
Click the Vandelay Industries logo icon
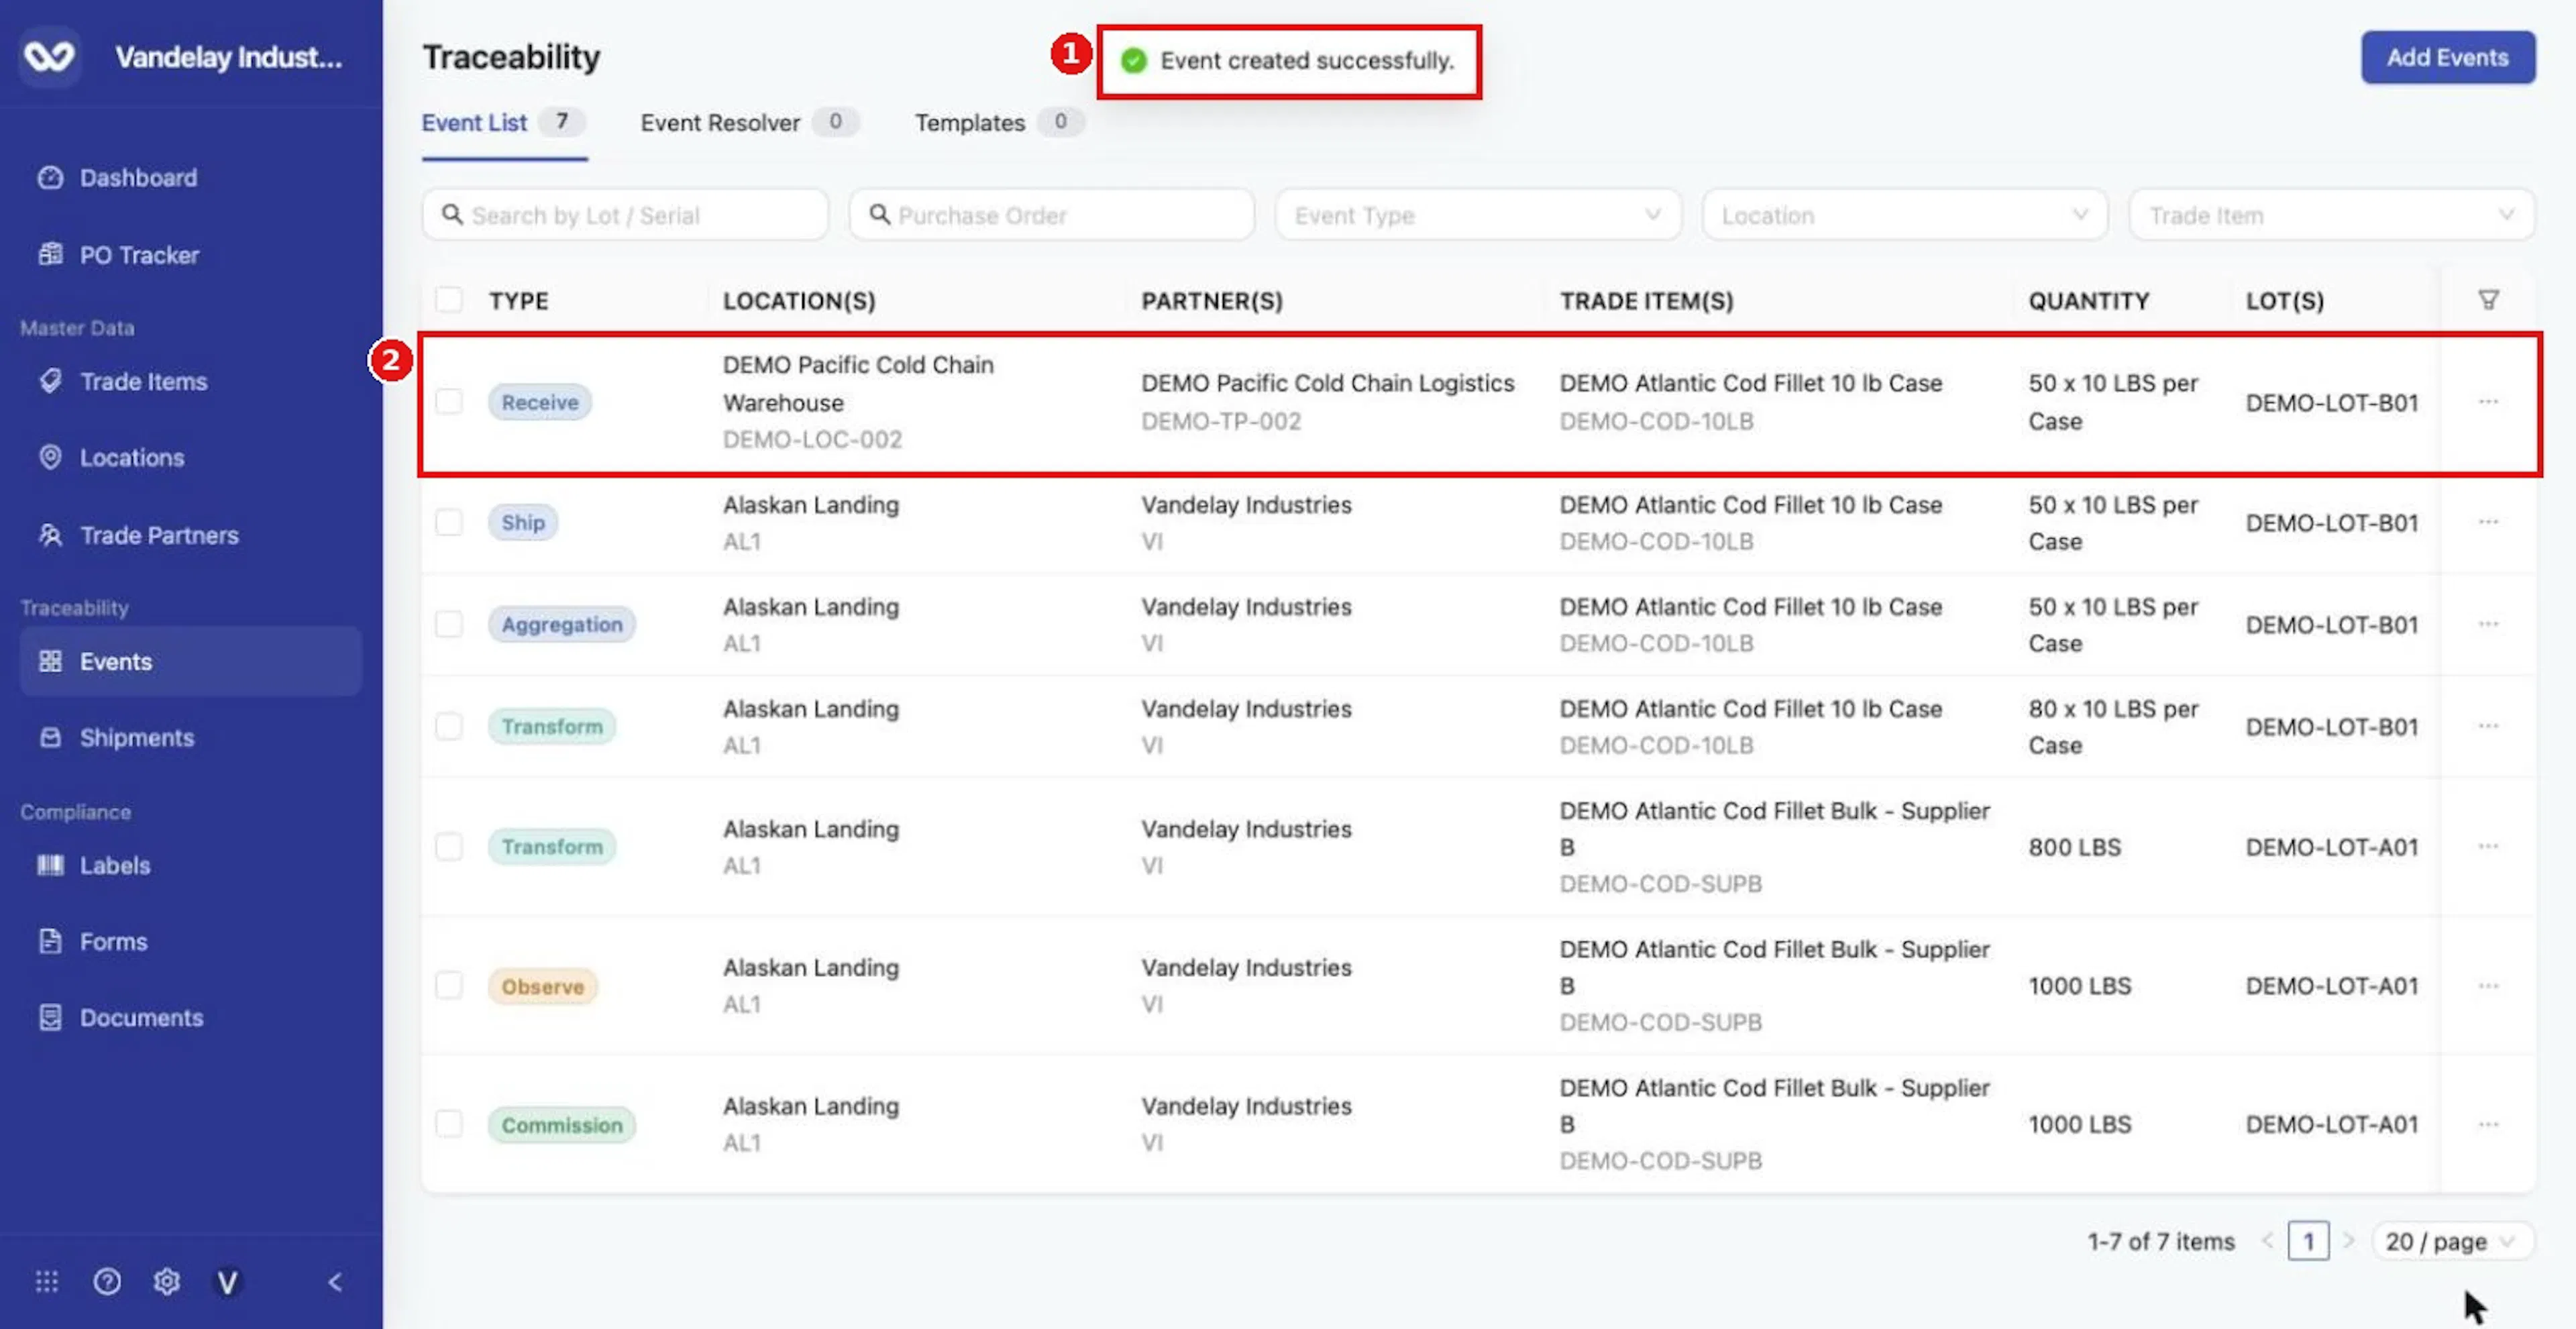pos(49,57)
